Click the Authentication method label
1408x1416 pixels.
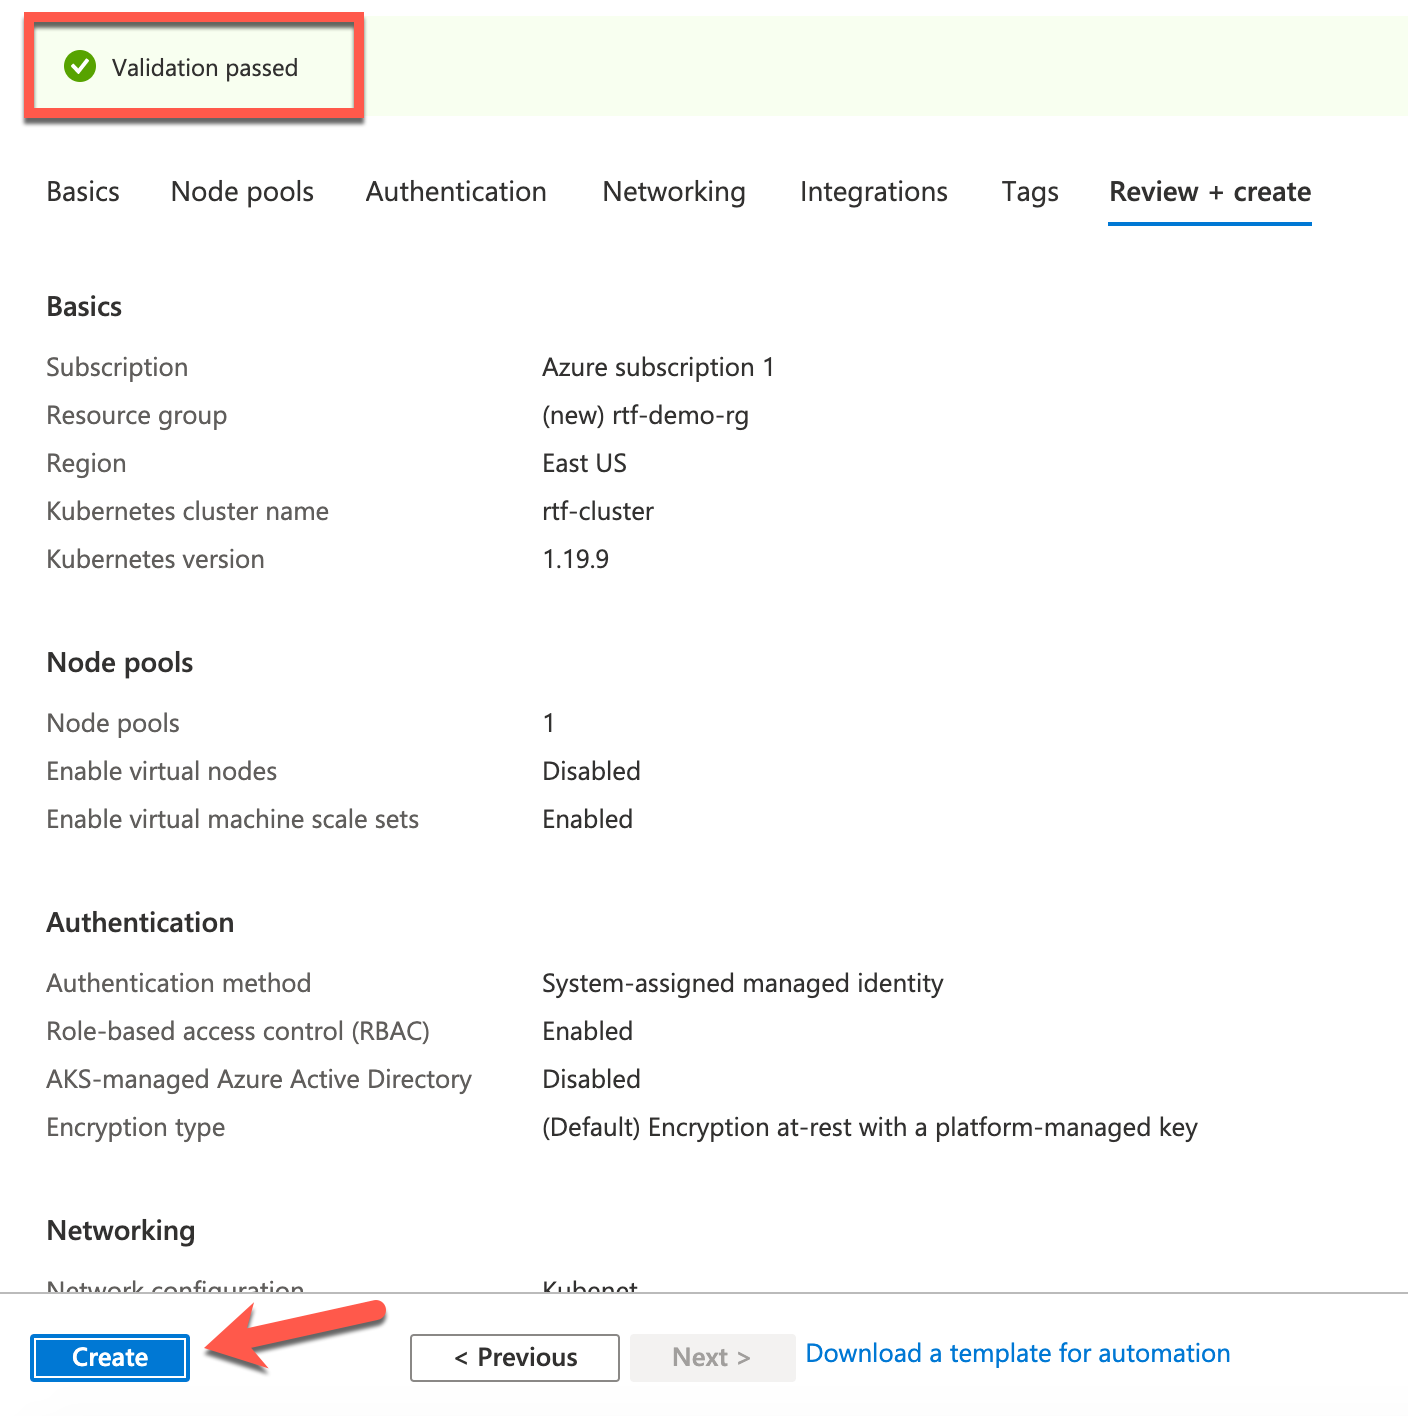click(178, 983)
